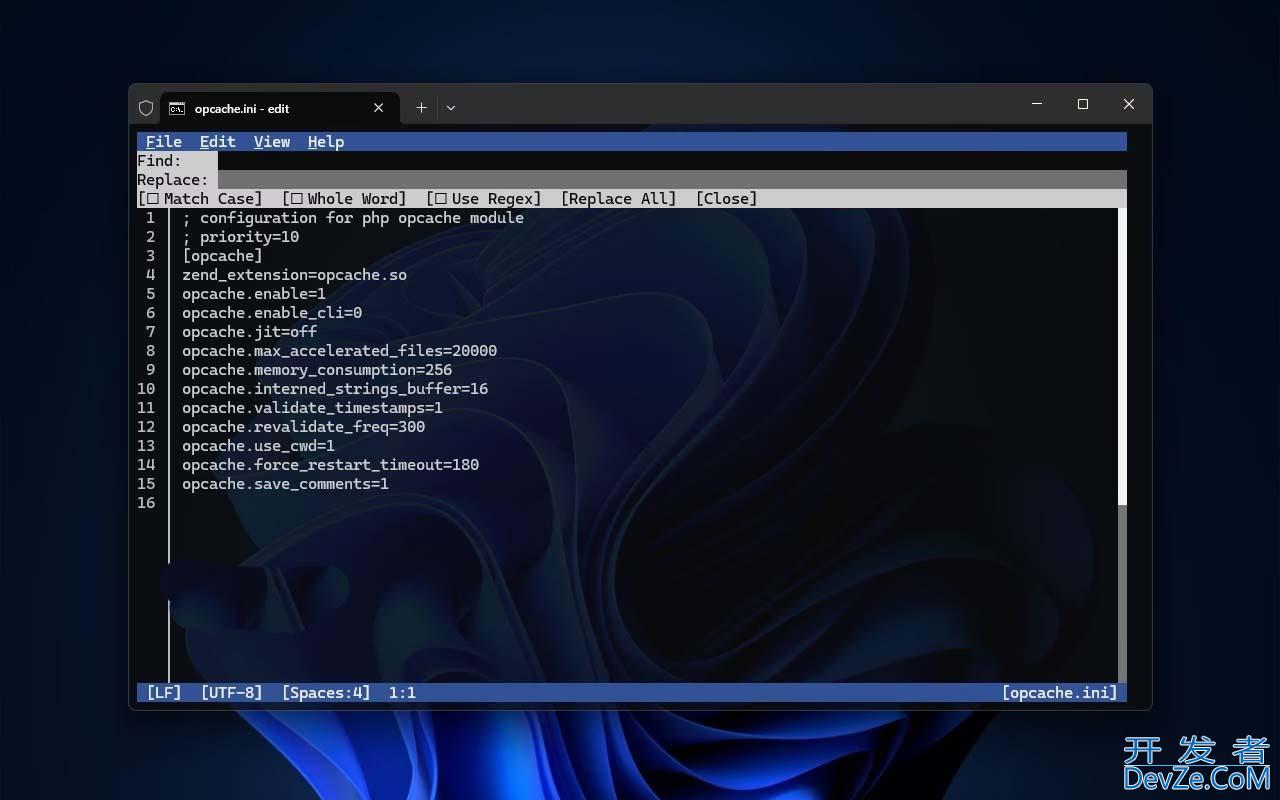Screen dimensions: 1280x800
Task: Minimize the terminal window
Action: 1037,104
